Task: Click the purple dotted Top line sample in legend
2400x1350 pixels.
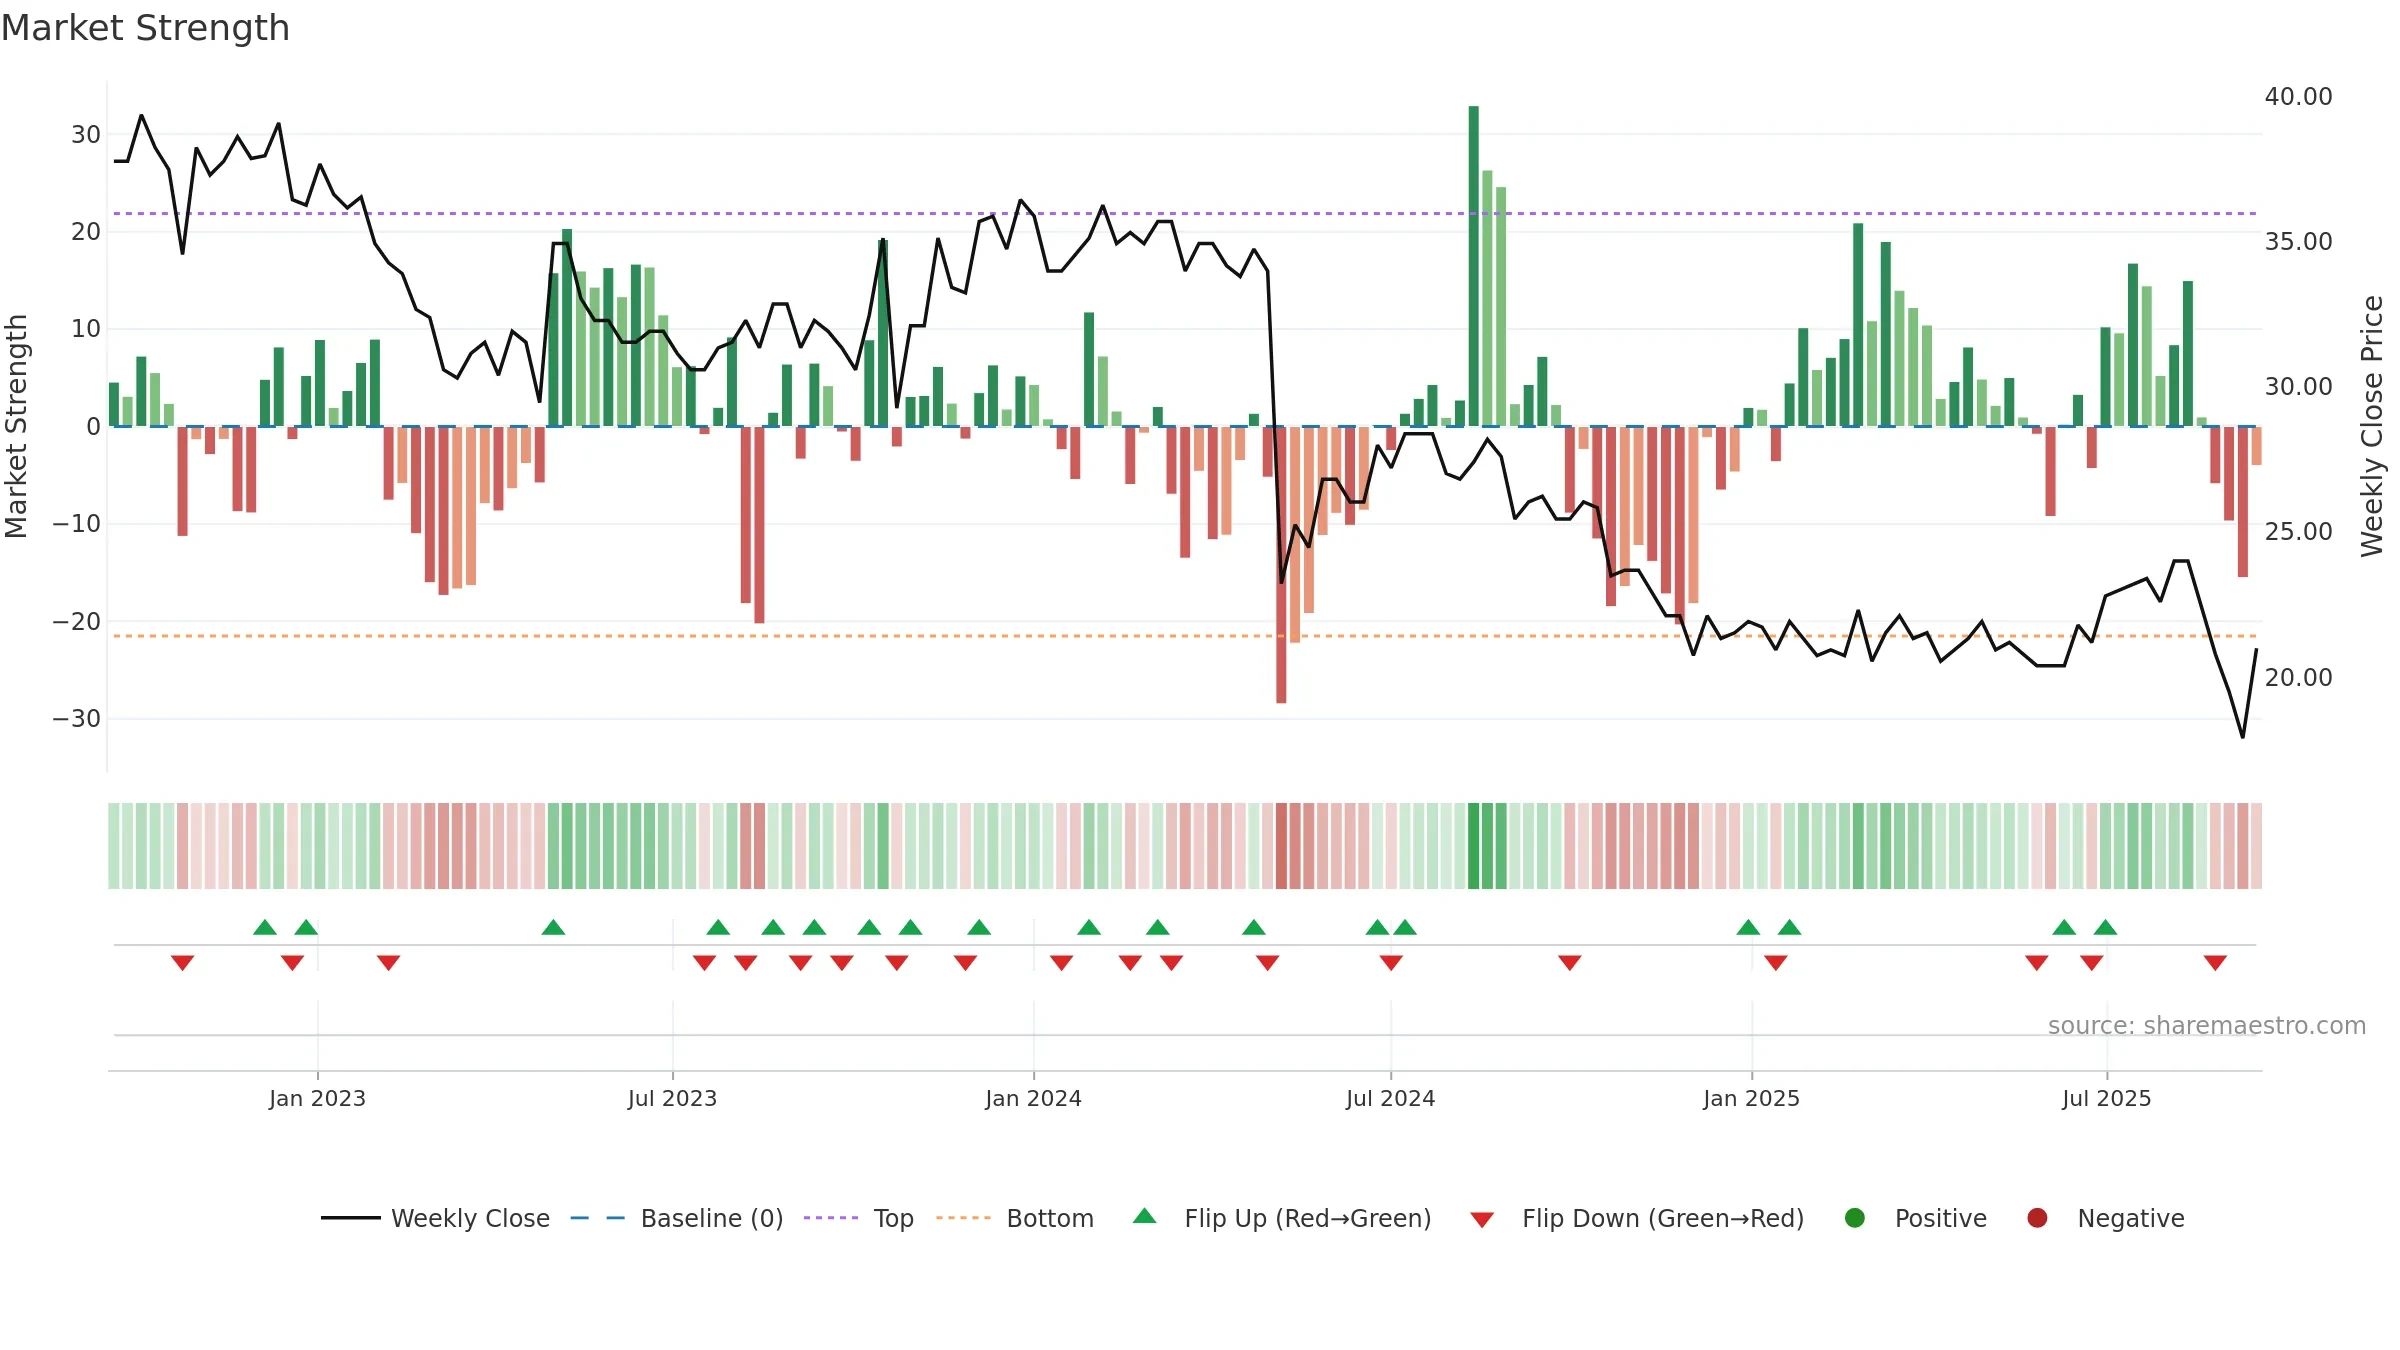Action: [x=831, y=1218]
